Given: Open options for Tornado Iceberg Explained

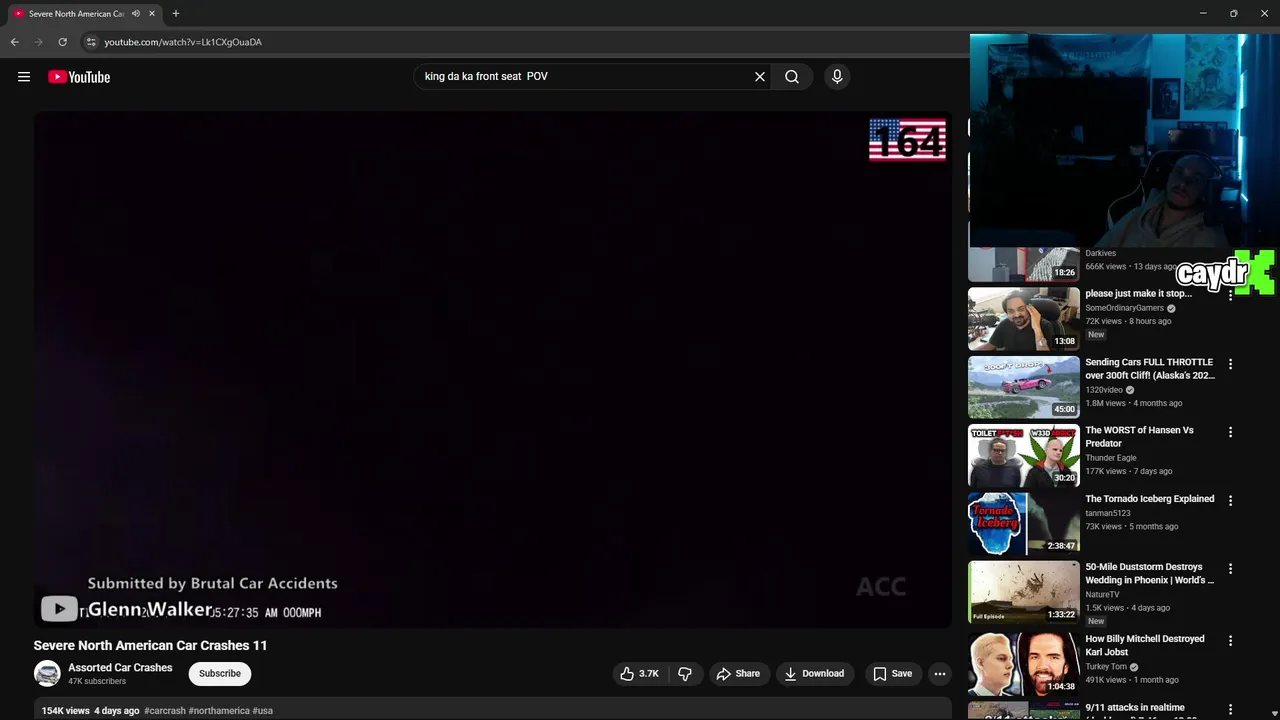Looking at the screenshot, I should [x=1231, y=500].
